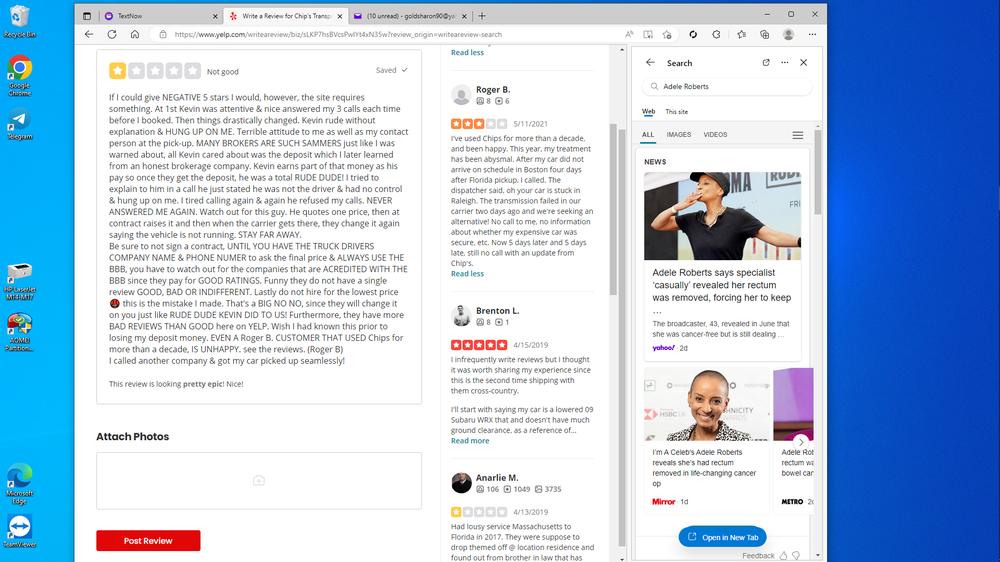Open new browser tab with plus icon
Screen dimensions: 1000x562
[482, 16]
